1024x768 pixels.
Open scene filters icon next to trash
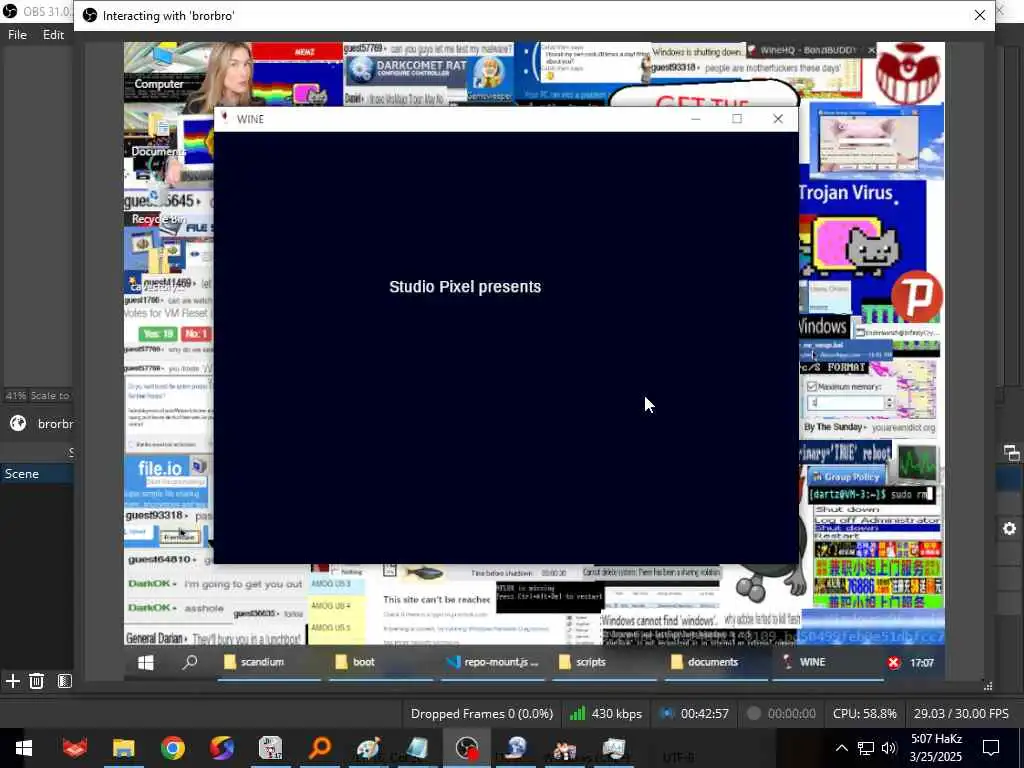pyautogui.click(x=64, y=681)
